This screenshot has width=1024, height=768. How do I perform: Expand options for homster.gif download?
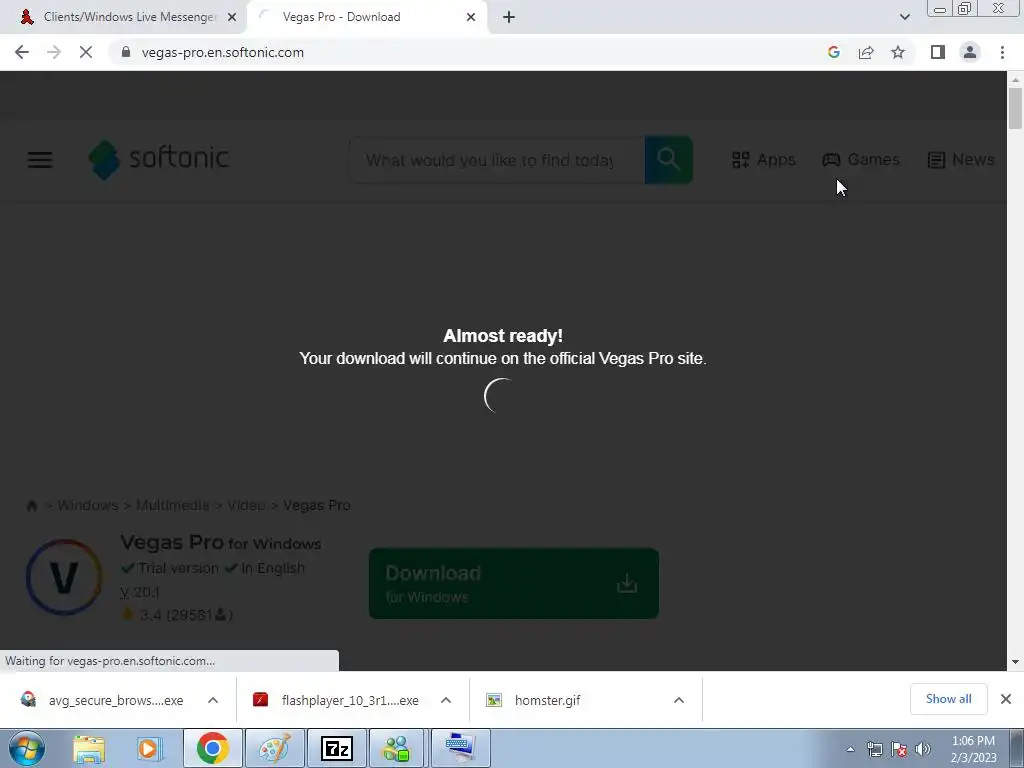click(x=679, y=700)
